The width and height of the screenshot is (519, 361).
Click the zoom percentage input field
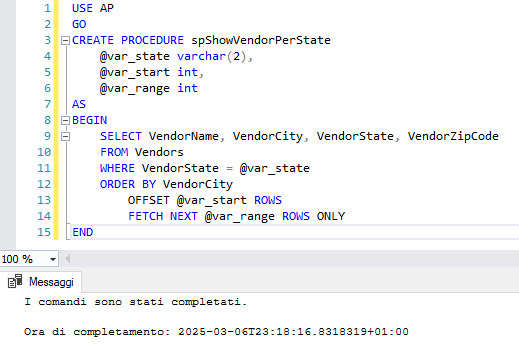click(23, 259)
